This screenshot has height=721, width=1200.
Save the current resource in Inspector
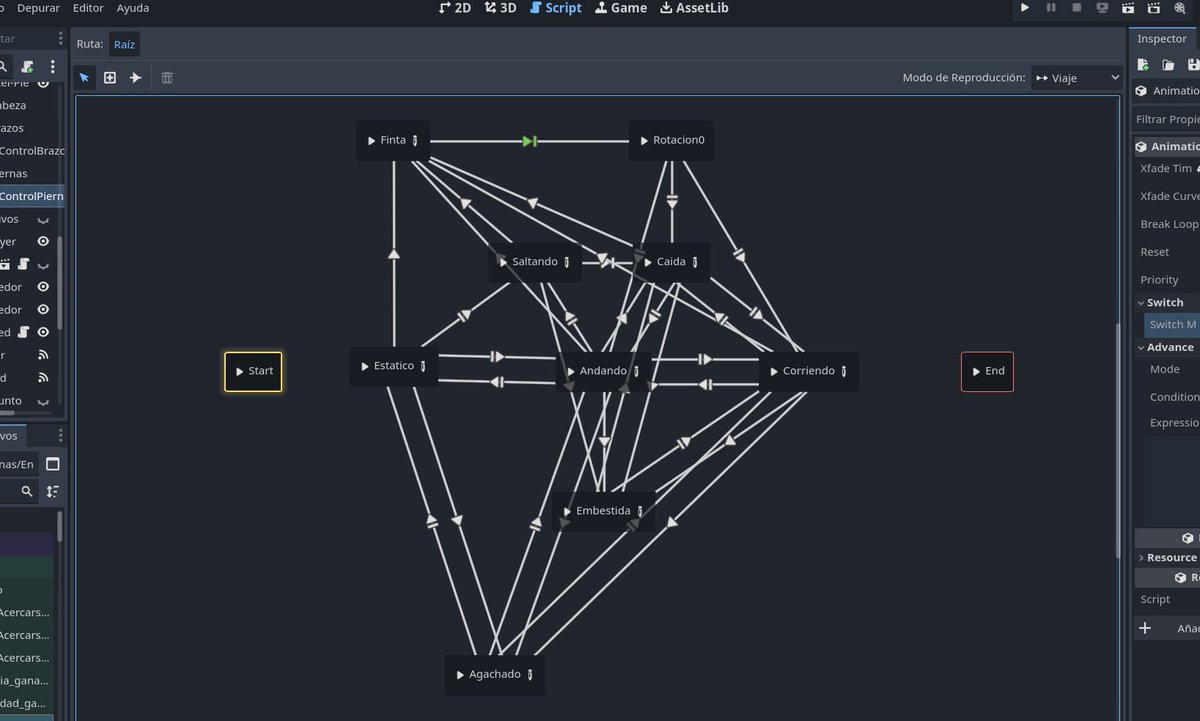point(1192,65)
